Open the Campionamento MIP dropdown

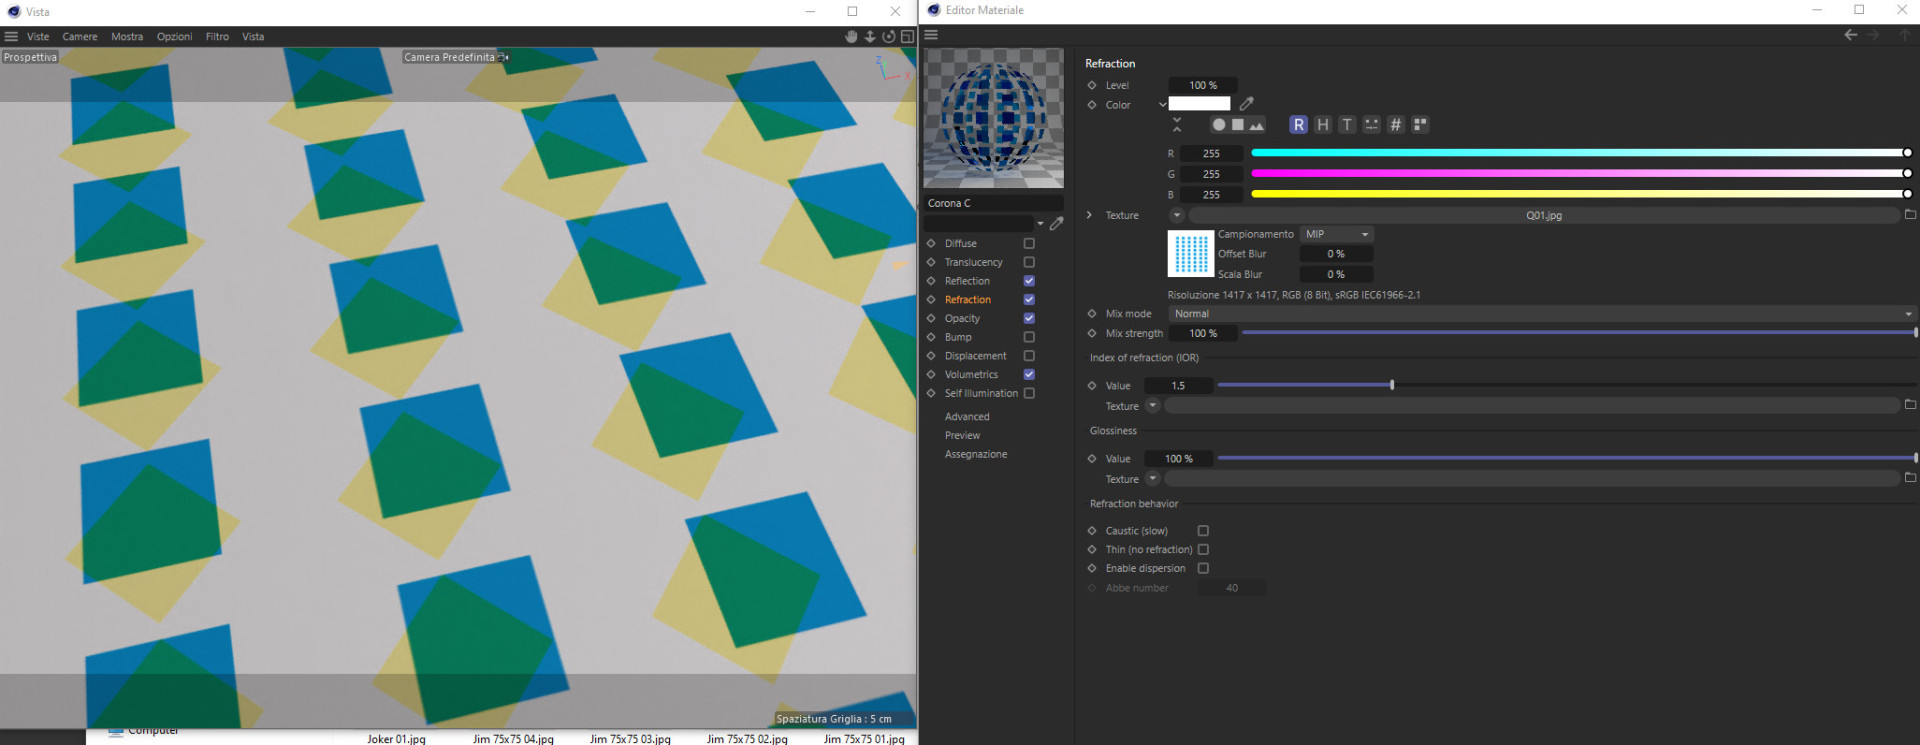(x=1336, y=234)
